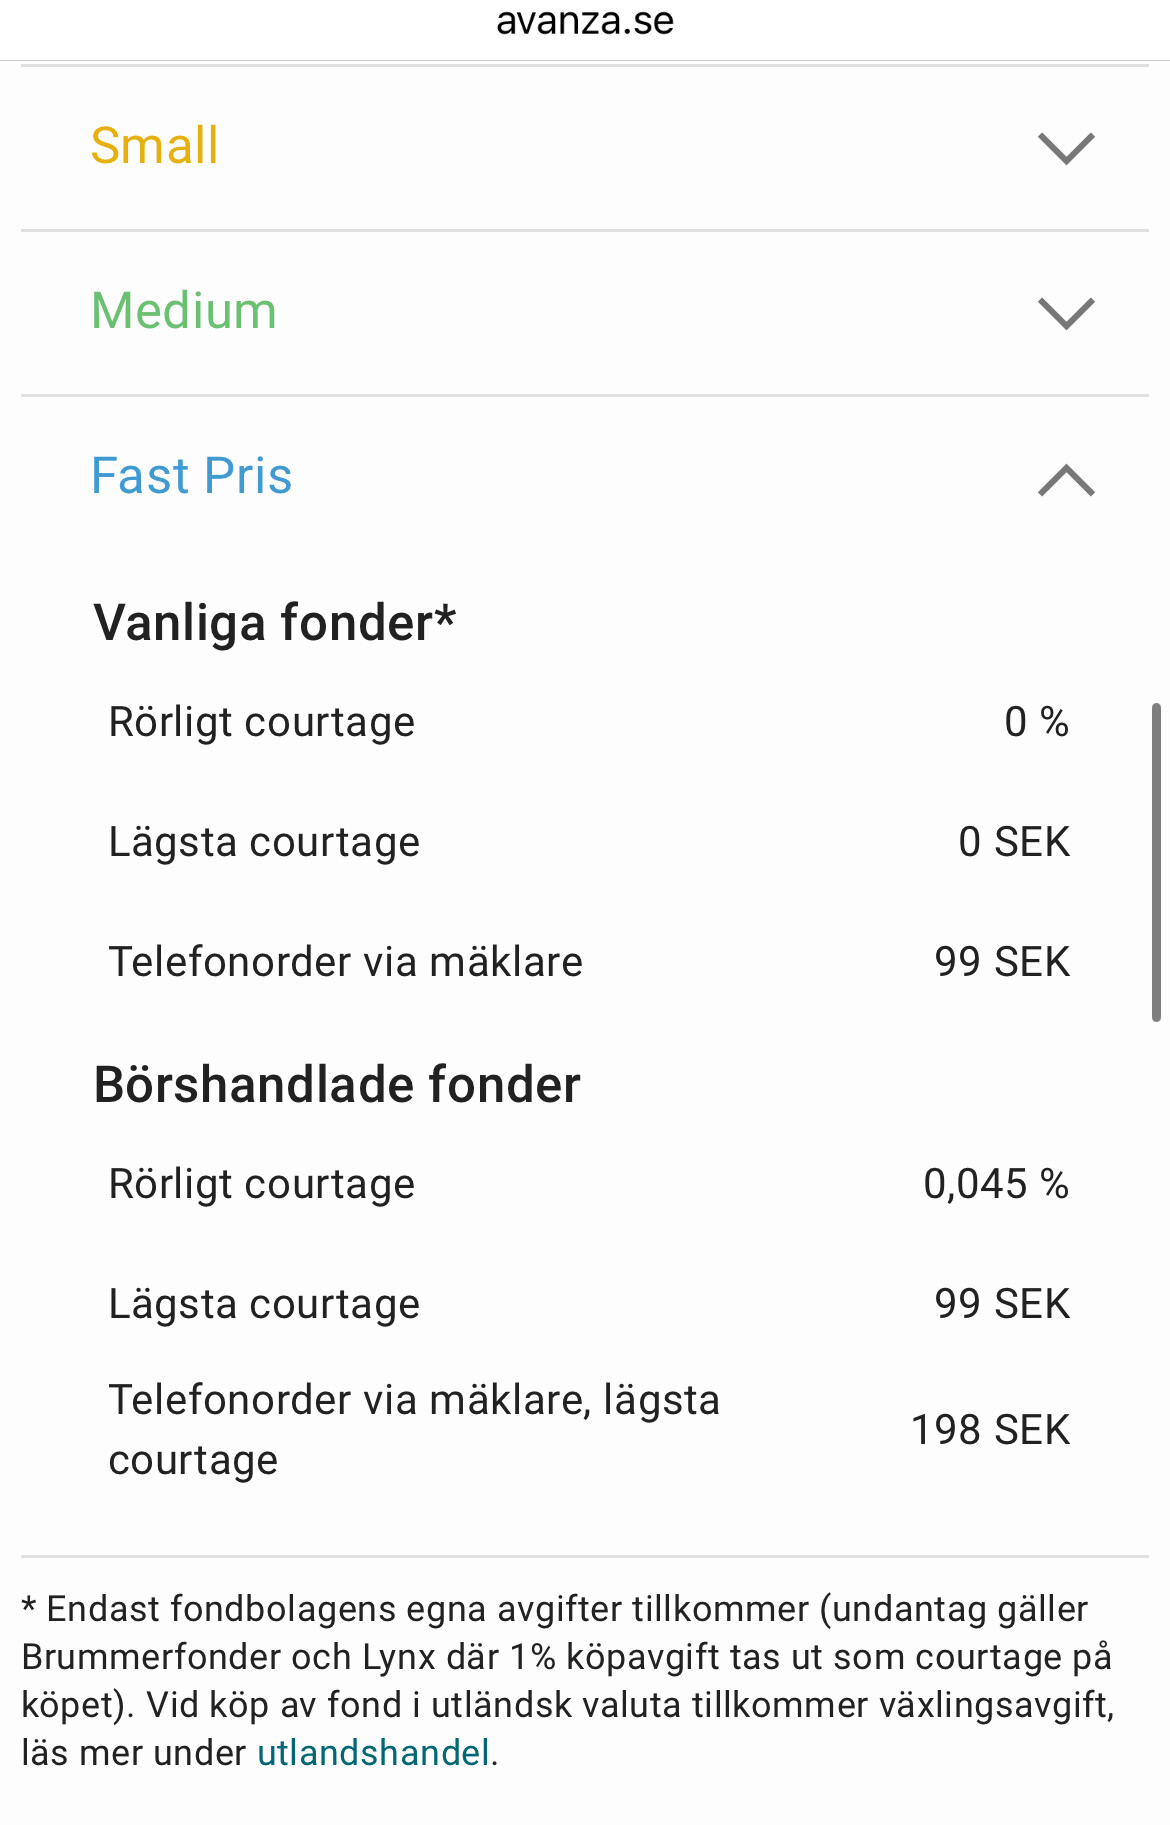Click the footnote about Brummerfonder och Lynx

click(x=566, y=1657)
